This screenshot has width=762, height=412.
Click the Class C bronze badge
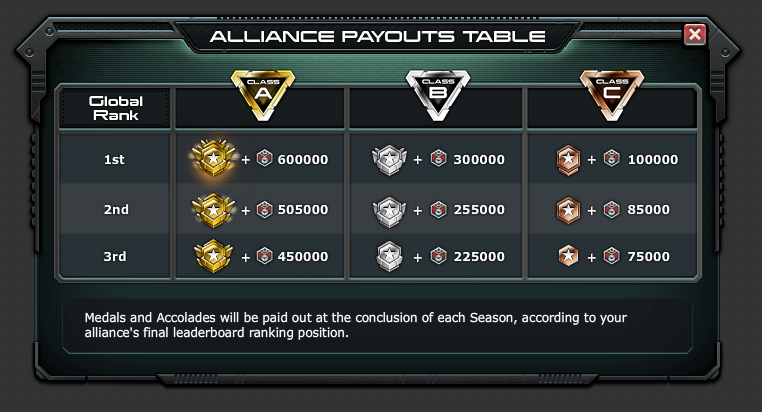(612, 94)
